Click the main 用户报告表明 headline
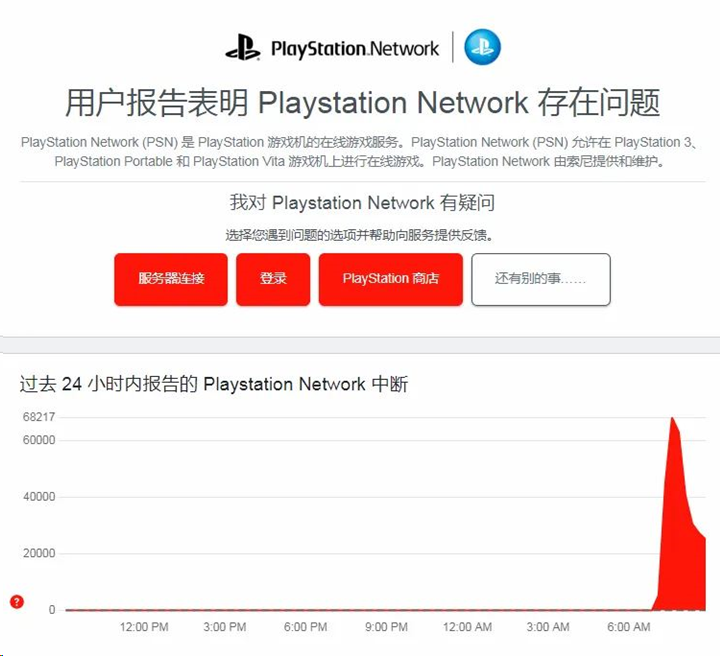The height and width of the screenshot is (656, 720). (x=360, y=102)
